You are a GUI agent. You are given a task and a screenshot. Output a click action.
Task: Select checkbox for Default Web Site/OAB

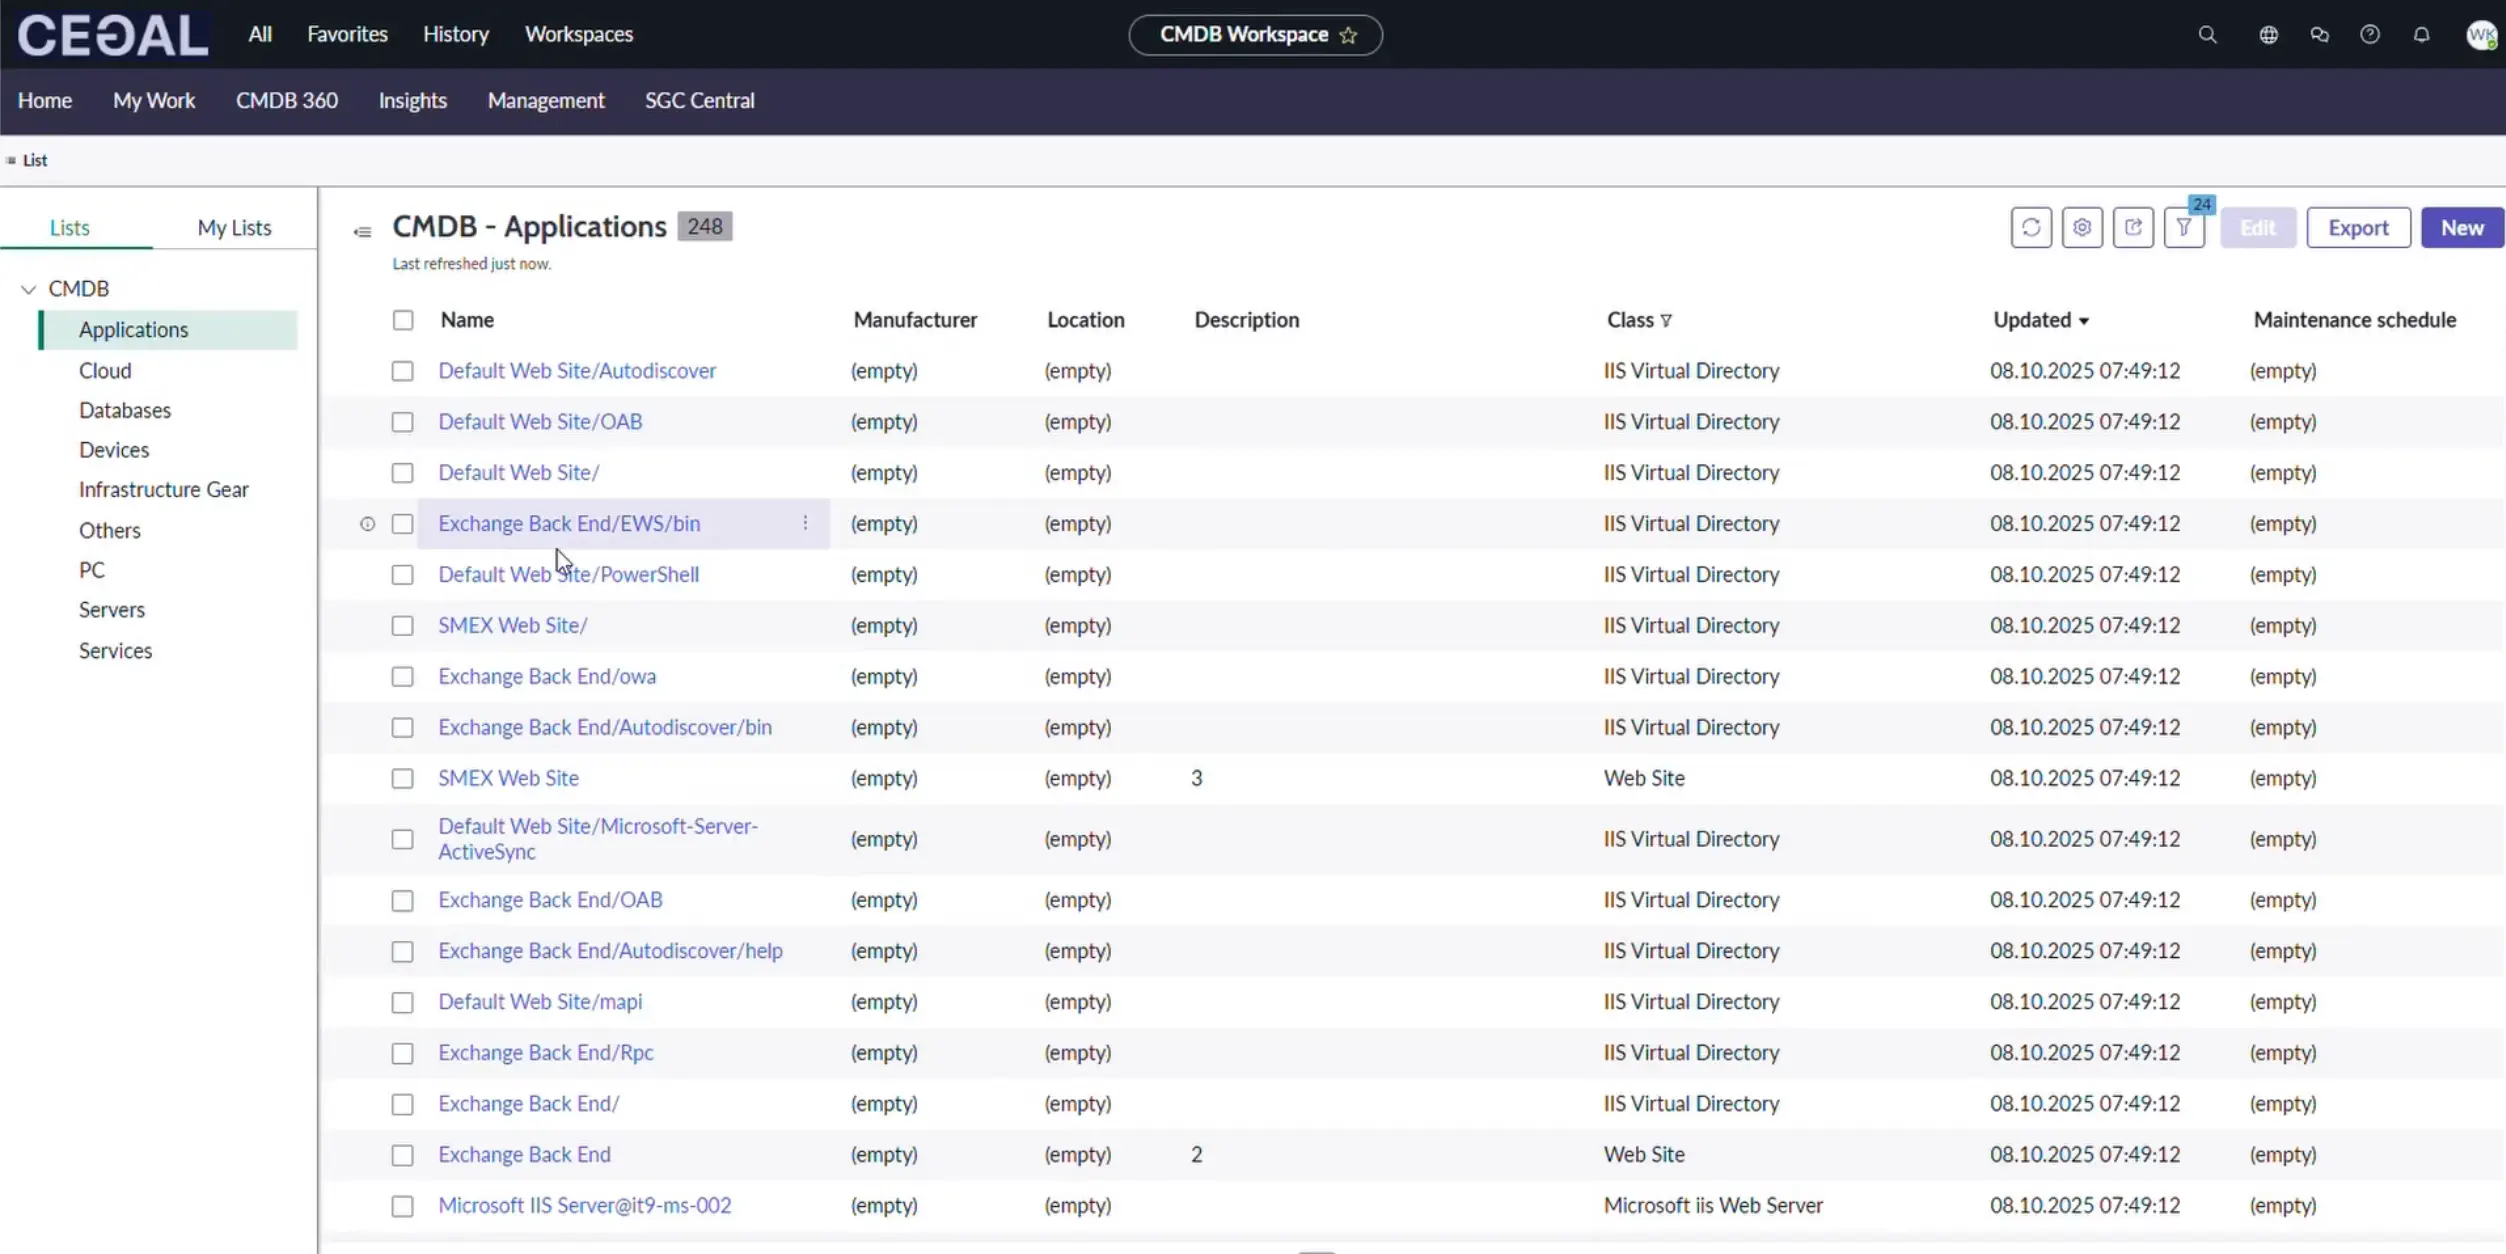(x=402, y=422)
